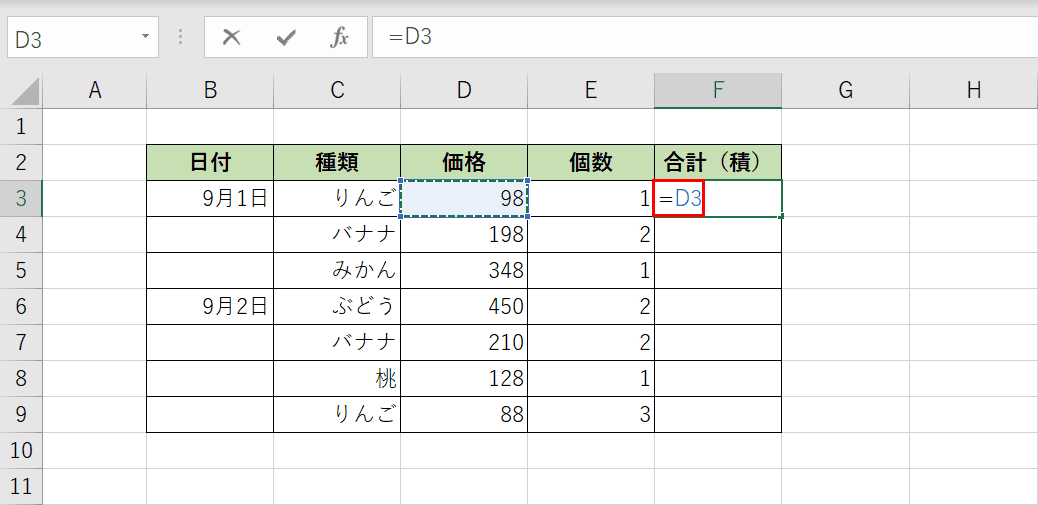Click the 日付 header cell
The image size is (1038, 505).
(x=210, y=162)
